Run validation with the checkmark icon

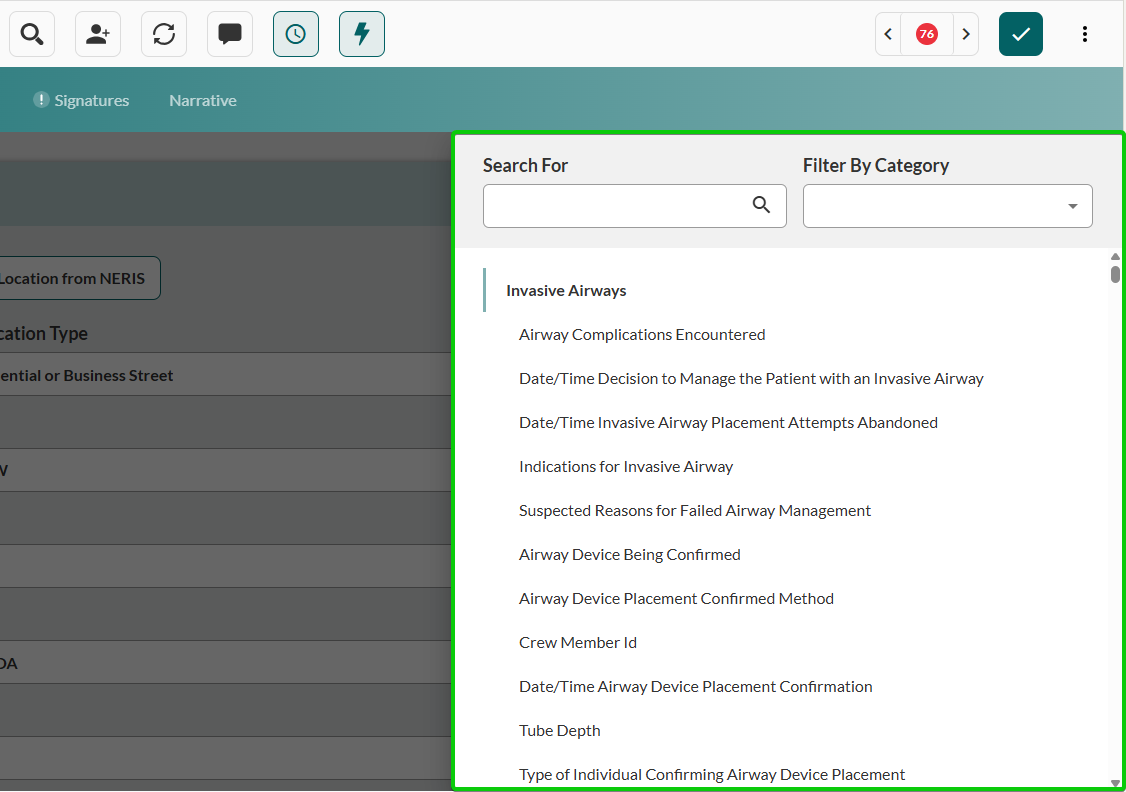[x=1020, y=33]
